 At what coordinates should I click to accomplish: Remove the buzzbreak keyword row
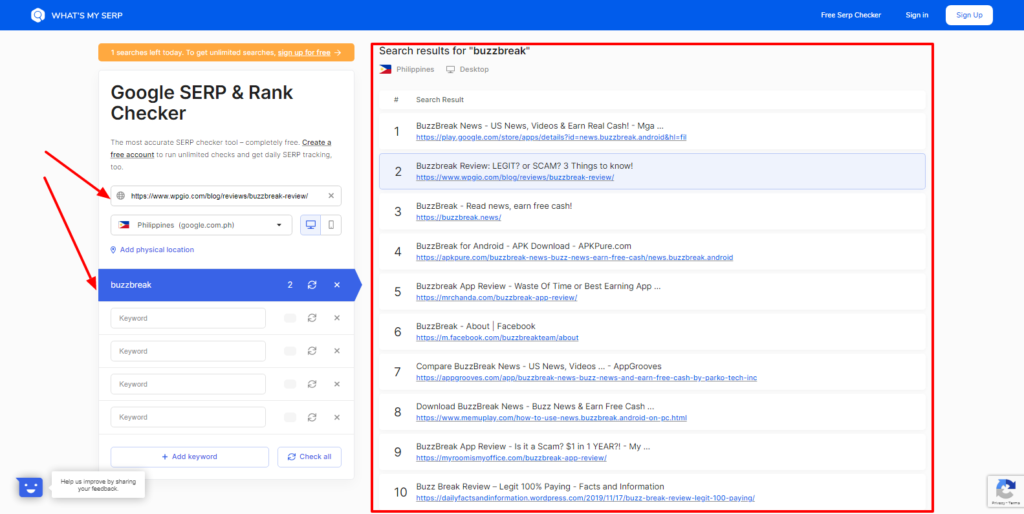pos(337,285)
